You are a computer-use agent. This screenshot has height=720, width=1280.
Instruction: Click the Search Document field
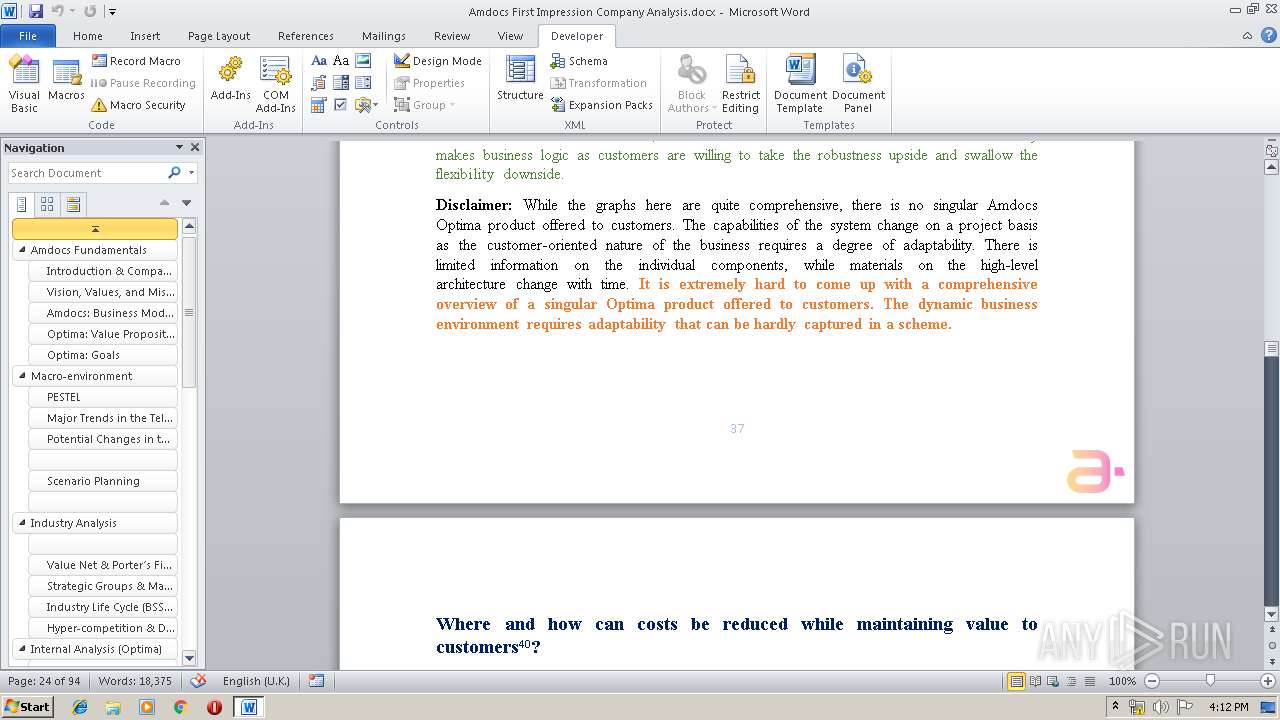click(87, 173)
